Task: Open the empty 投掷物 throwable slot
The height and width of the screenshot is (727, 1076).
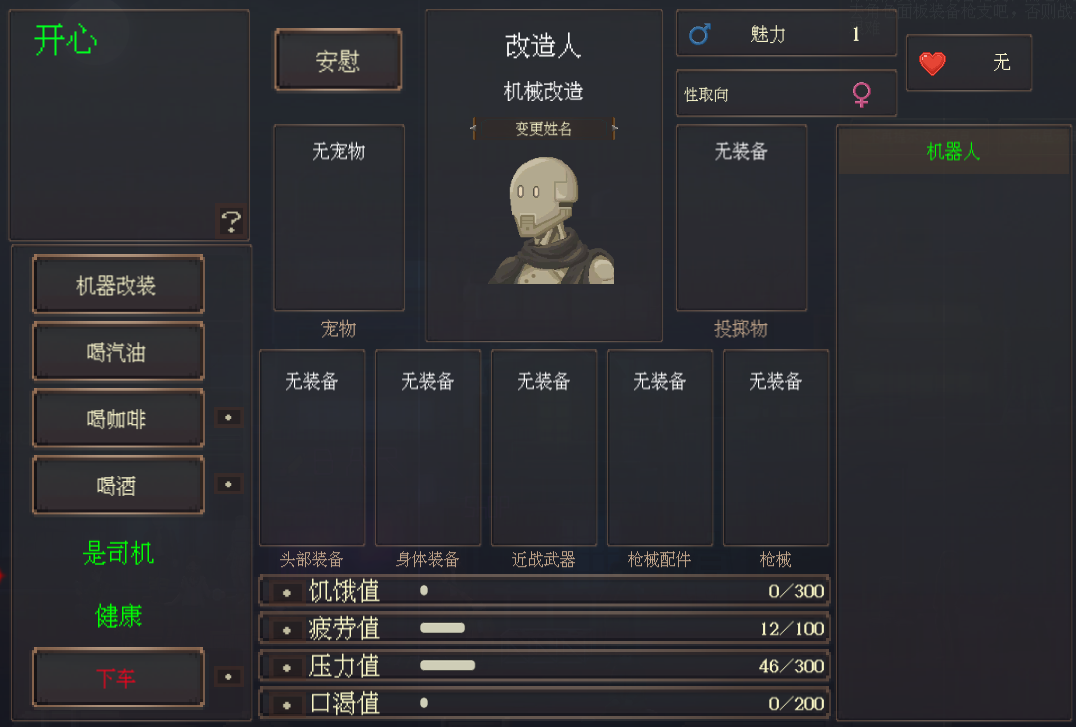Action: coord(741,218)
